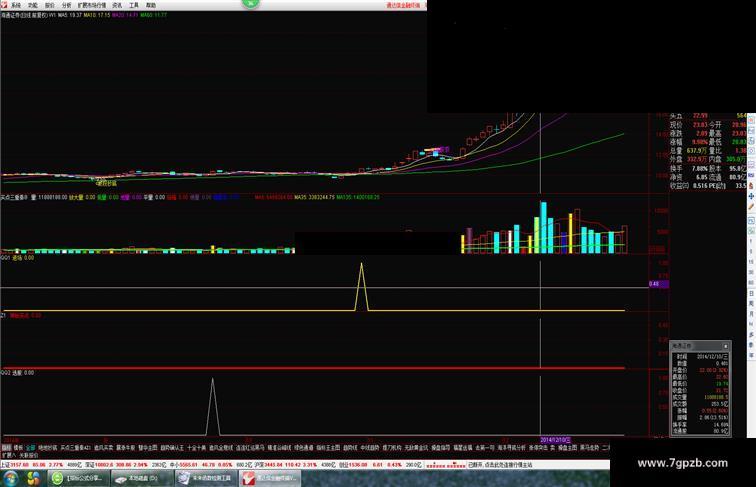Click the red connection signal indicator in status bar

[x=446, y=465]
